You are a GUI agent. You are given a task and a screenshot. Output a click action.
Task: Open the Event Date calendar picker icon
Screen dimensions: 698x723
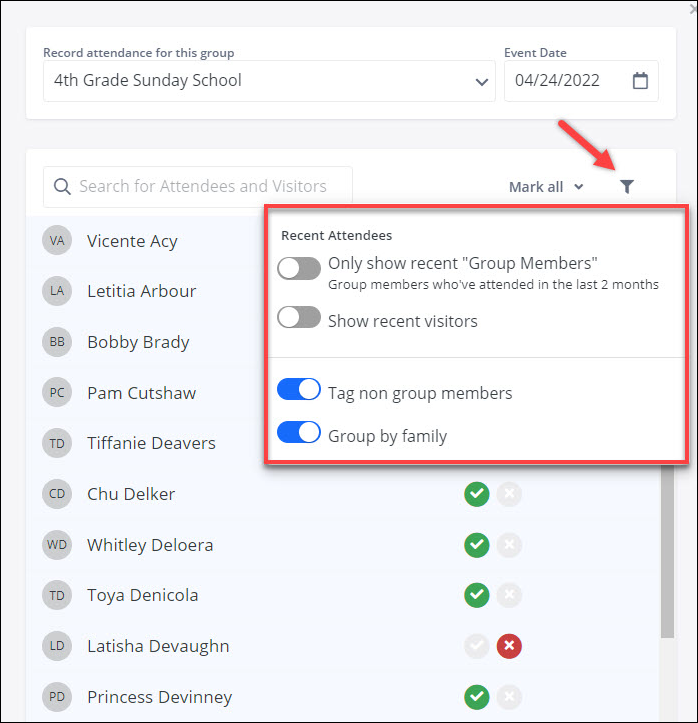pyautogui.click(x=641, y=81)
